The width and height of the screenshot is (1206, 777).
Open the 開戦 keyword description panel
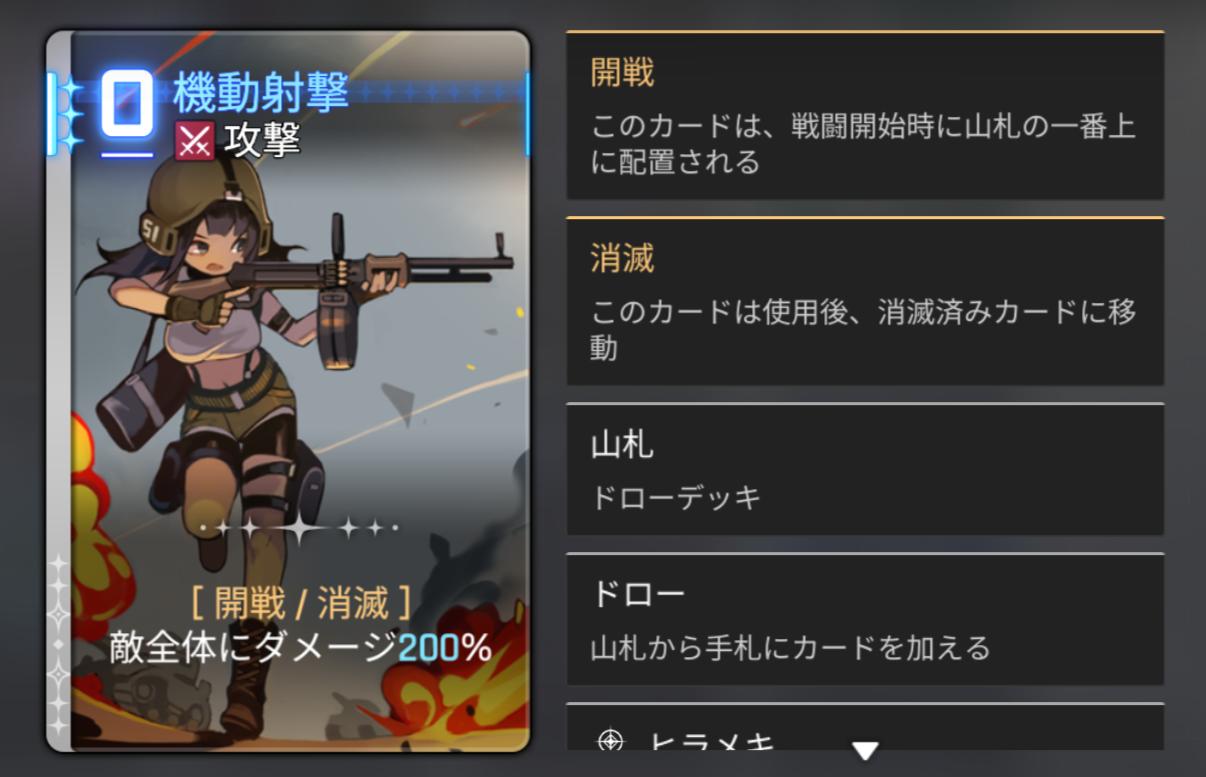[865, 116]
